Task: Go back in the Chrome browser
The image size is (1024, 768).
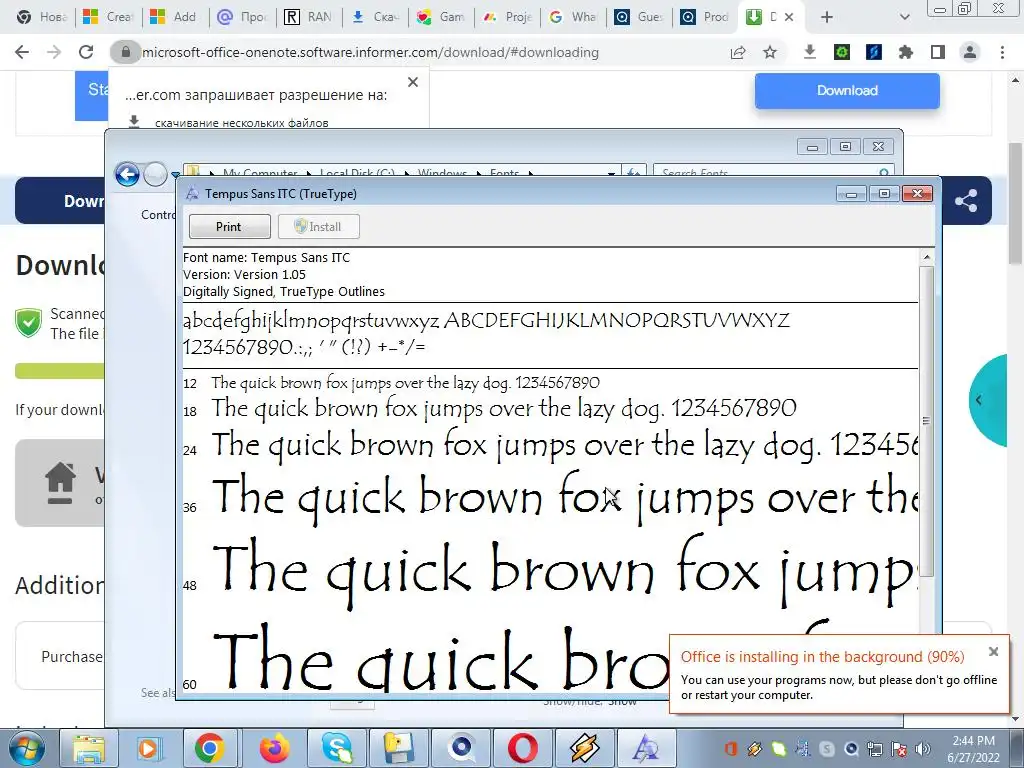Action: pyautogui.click(x=22, y=52)
